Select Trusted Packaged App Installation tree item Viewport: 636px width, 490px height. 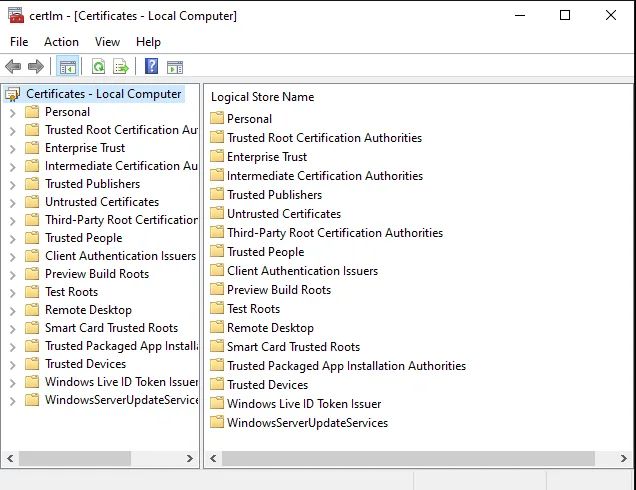click(121, 346)
